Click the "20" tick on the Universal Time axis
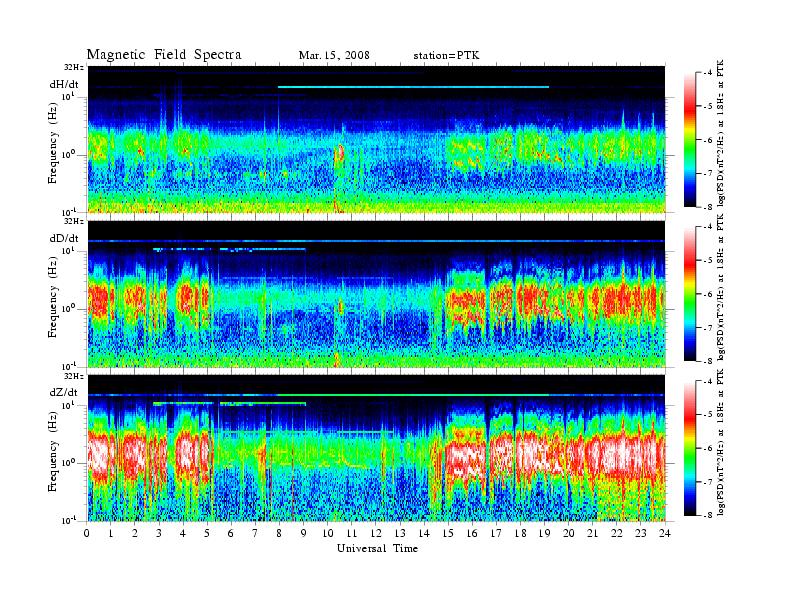 [x=568, y=534]
